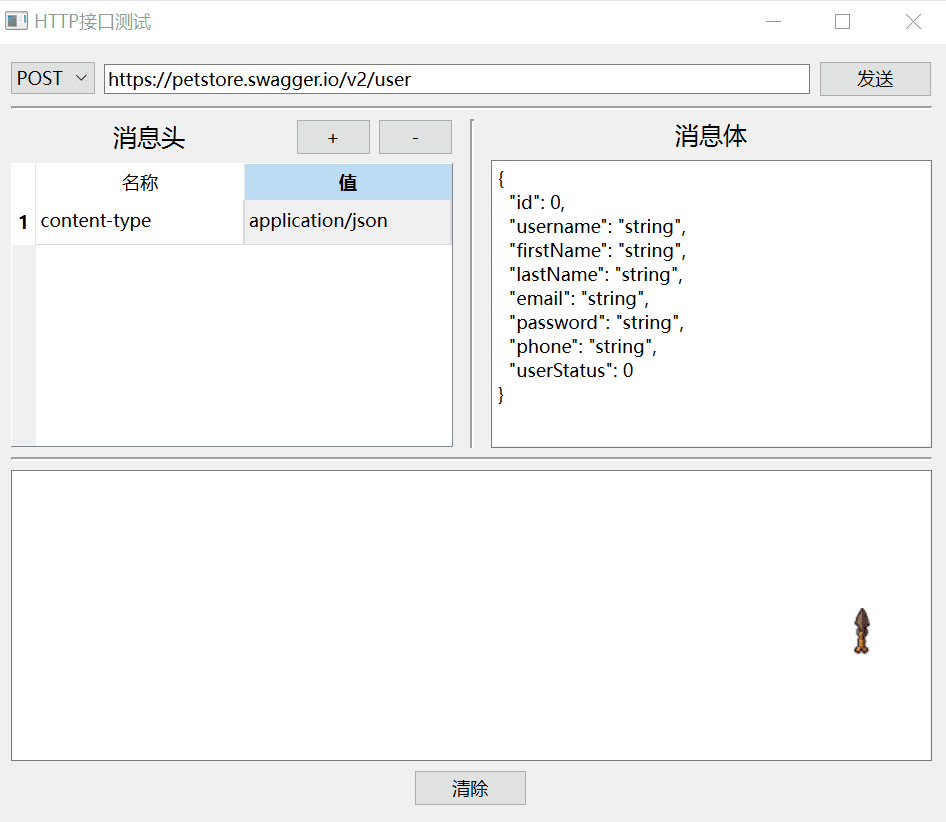Click the 名称 column header
This screenshot has width=946, height=822.
140,182
